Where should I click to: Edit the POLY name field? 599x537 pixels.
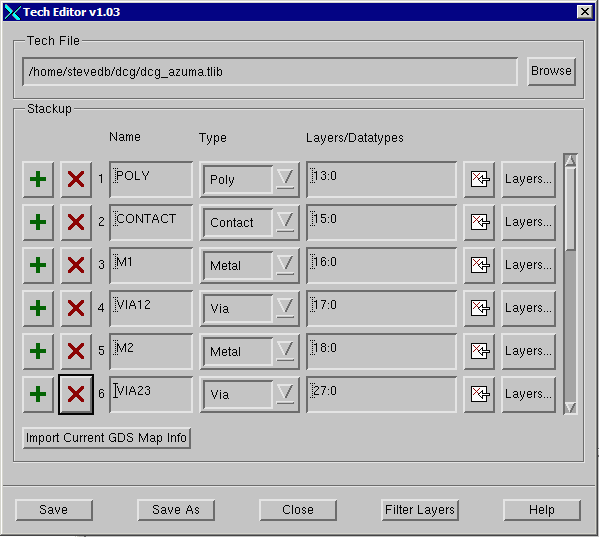pos(151,179)
